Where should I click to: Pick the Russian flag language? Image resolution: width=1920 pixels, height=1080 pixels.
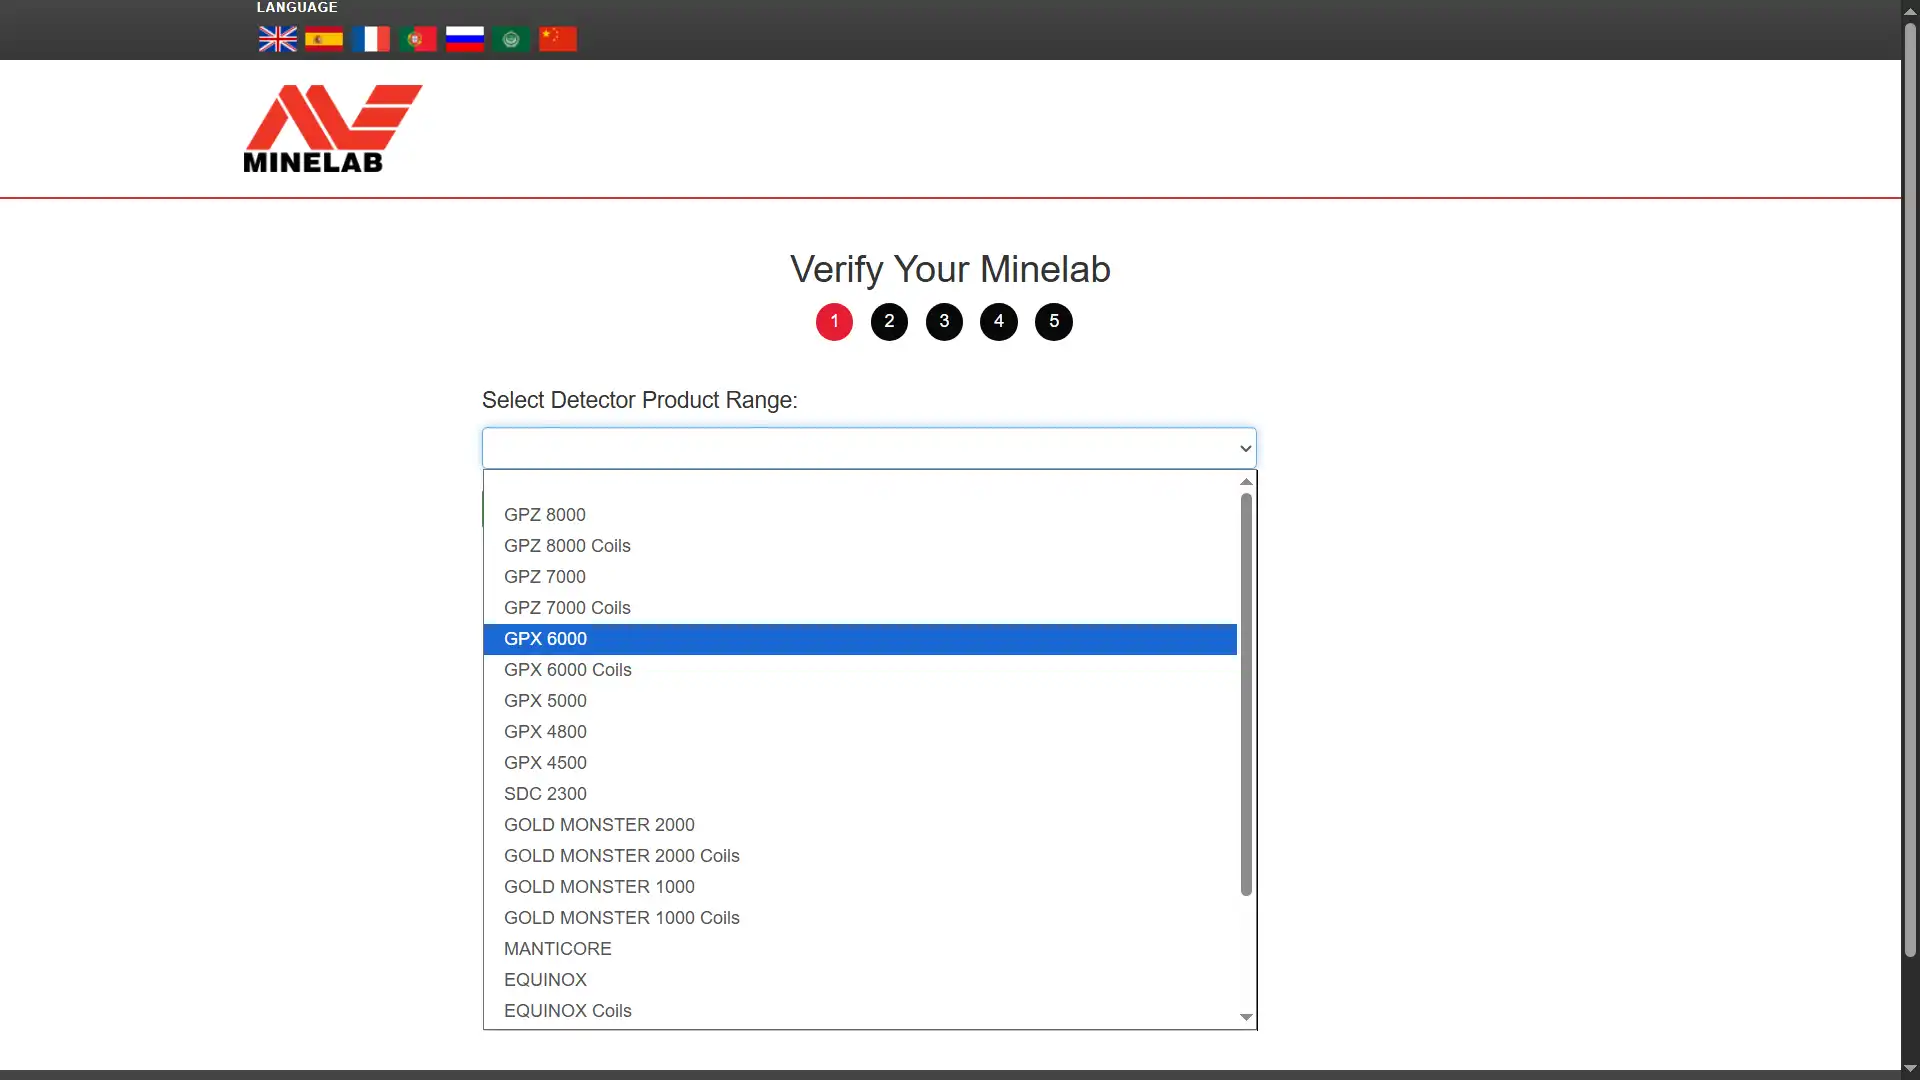465,39
